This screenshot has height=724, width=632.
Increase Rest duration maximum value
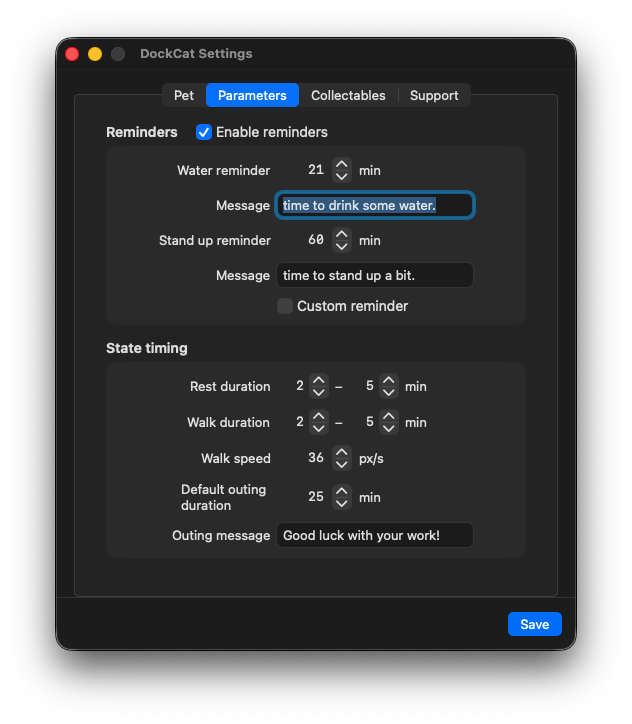coord(389,380)
